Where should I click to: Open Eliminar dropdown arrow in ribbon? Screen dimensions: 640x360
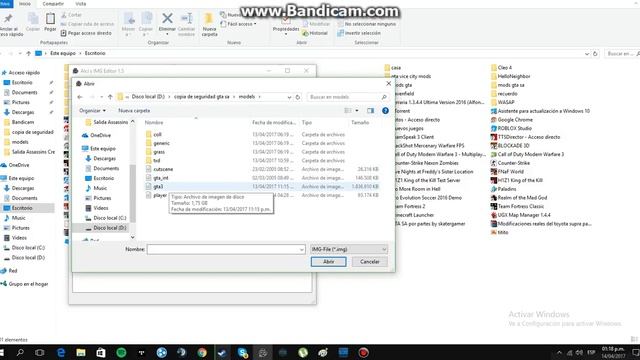point(167,35)
